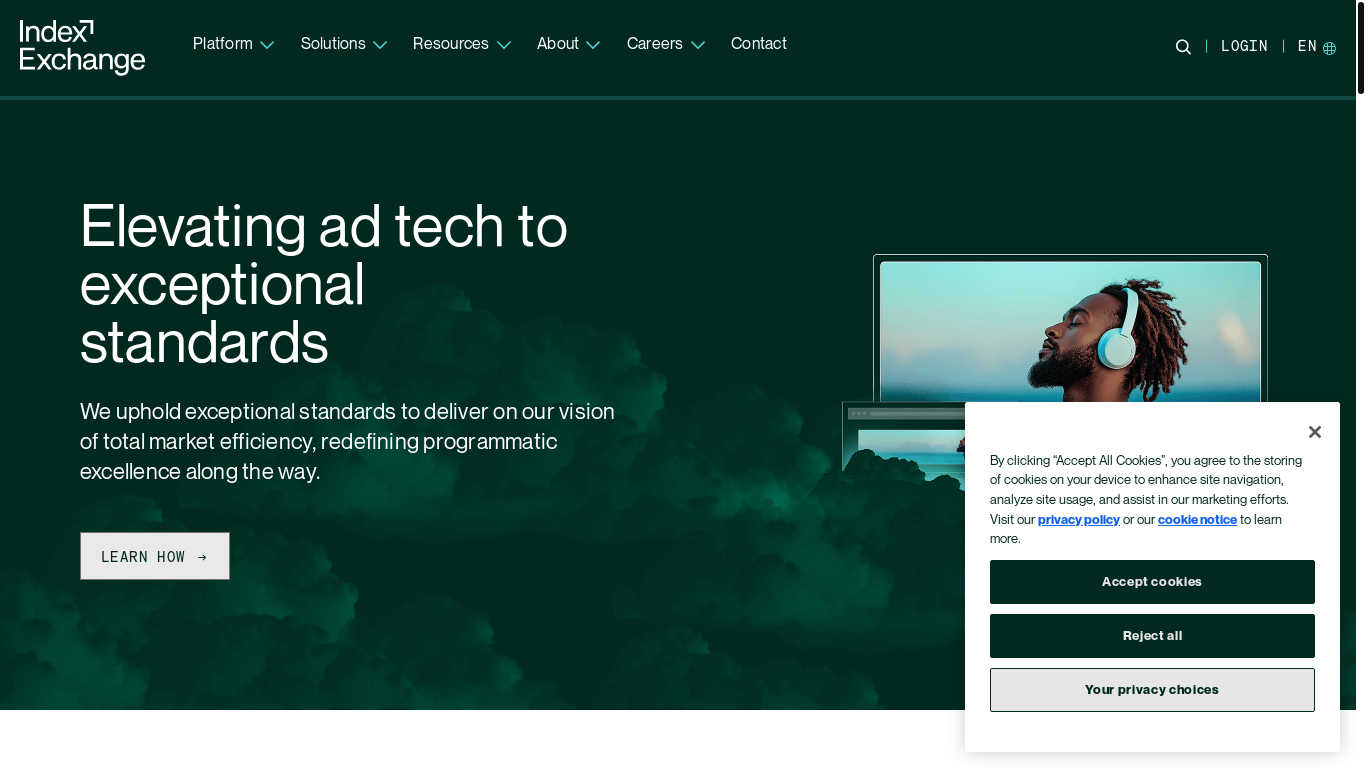Viewport: 1366px width, 768px height.
Task: Open the About nav item
Action: pyautogui.click(x=558, y=44)
